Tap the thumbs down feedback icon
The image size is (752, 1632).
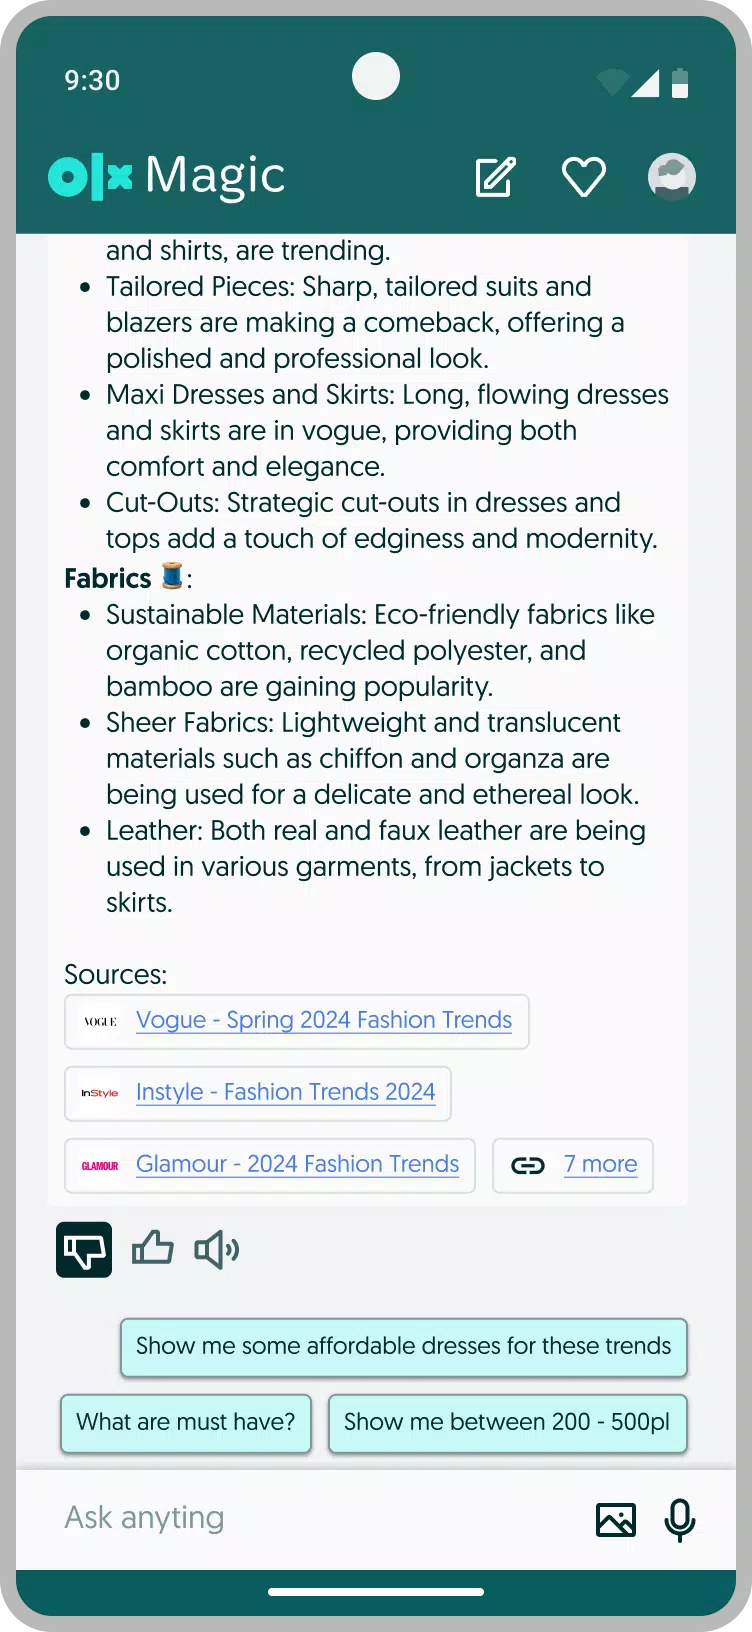[x=84, y=1249]
